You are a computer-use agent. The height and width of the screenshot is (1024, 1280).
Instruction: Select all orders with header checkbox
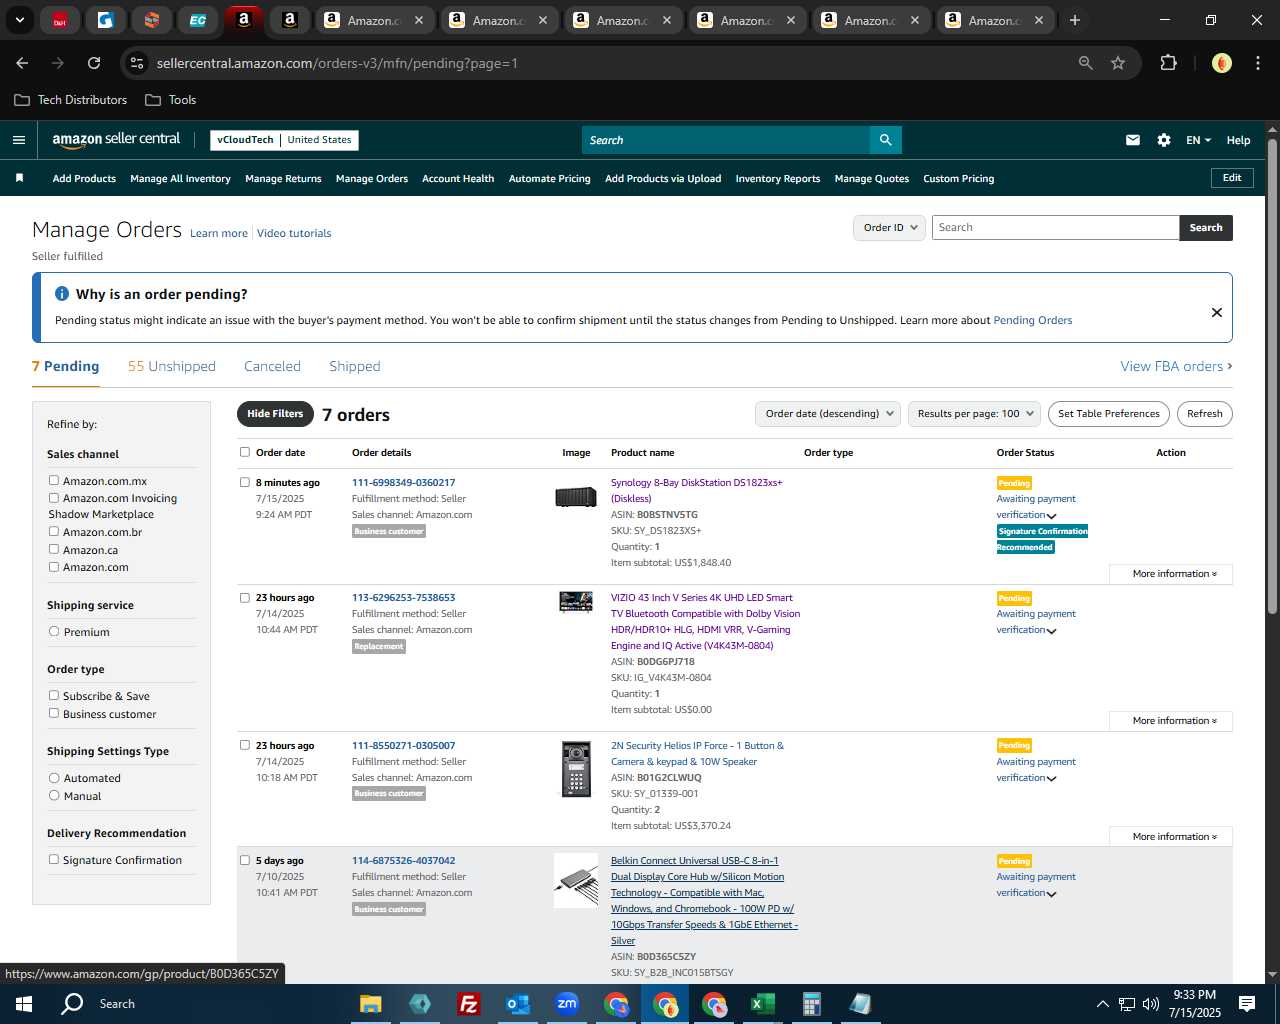[x=245, y=452]
